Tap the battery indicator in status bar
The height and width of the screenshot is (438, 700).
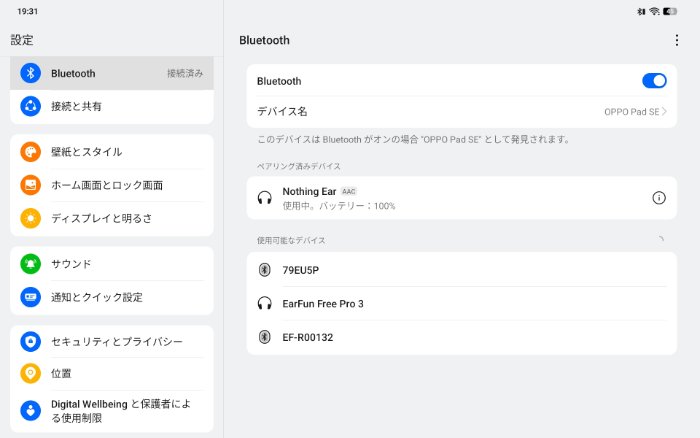click(684, 11)
